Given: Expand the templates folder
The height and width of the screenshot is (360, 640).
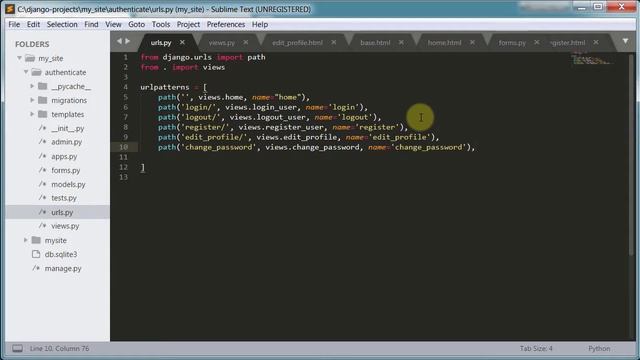Looking at the screenshot, I should coord(32,114).
